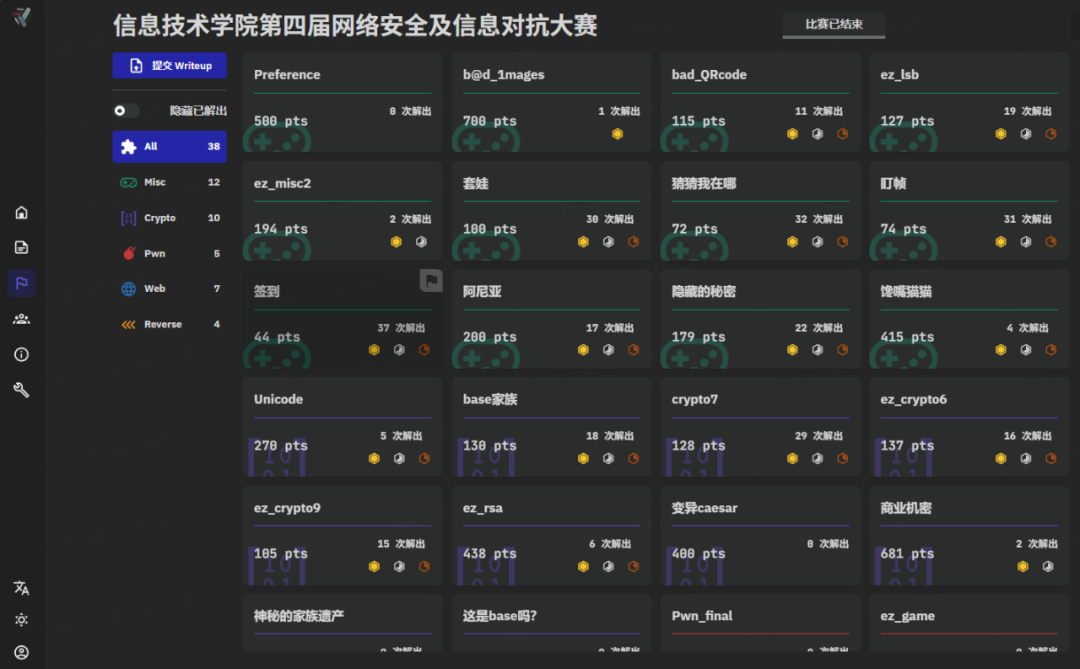This screenshot has height=669, width=1080.
Task: Filter challenges by Misc category
Action: [x=169, y=183]
